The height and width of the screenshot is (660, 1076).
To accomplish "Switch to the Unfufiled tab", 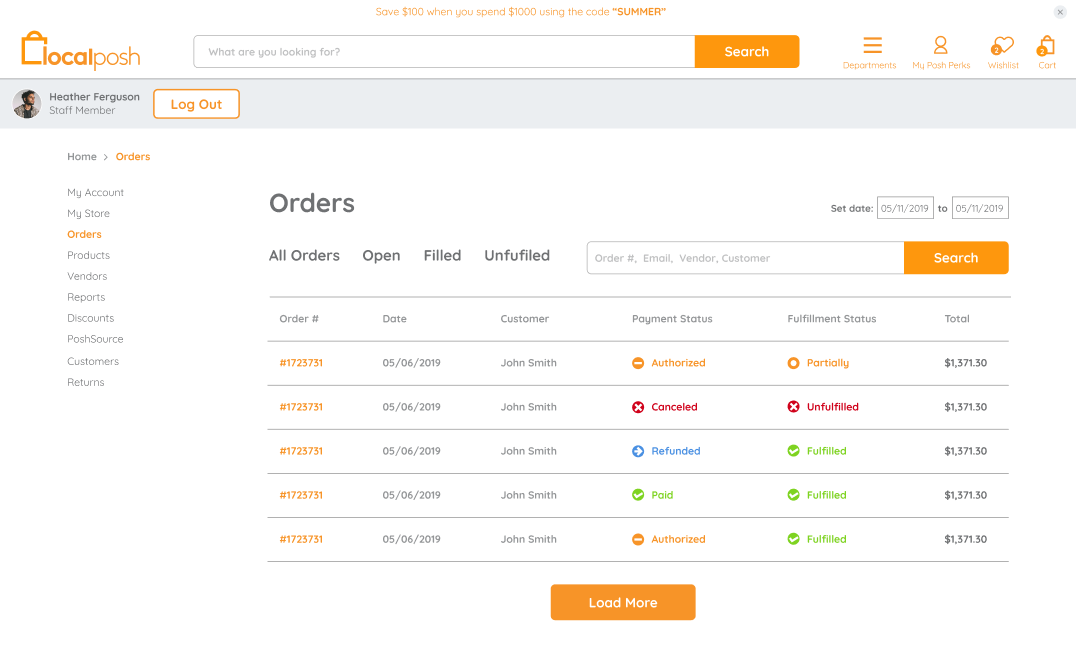I will tap(517, 255).
